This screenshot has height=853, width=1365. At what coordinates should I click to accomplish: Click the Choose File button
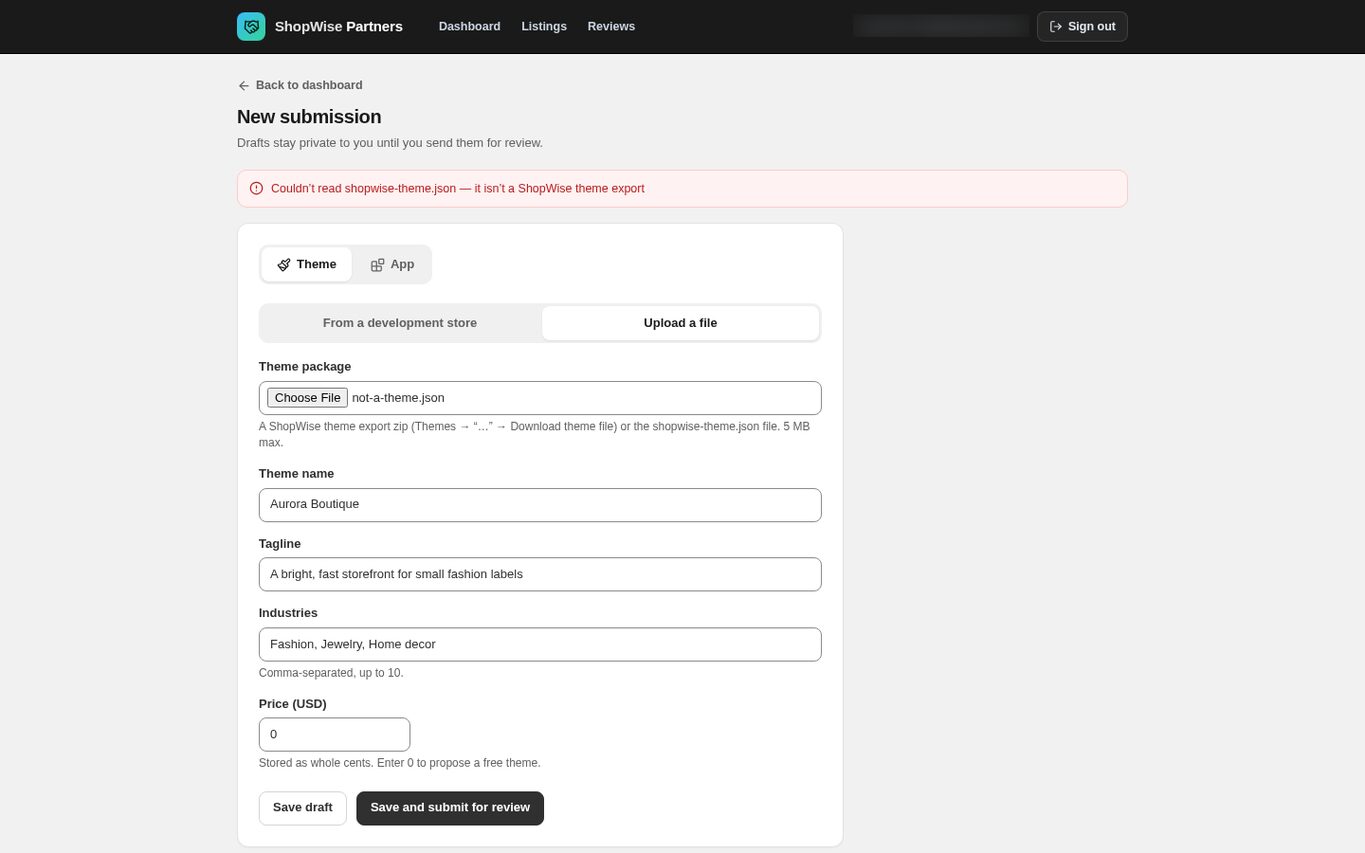307,398
